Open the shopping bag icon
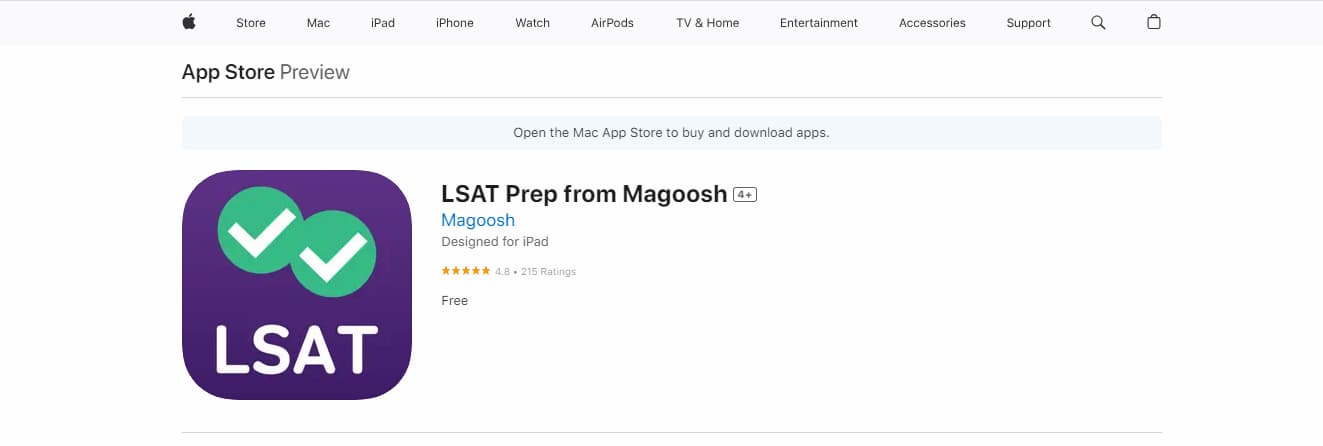 (1154, 22)
